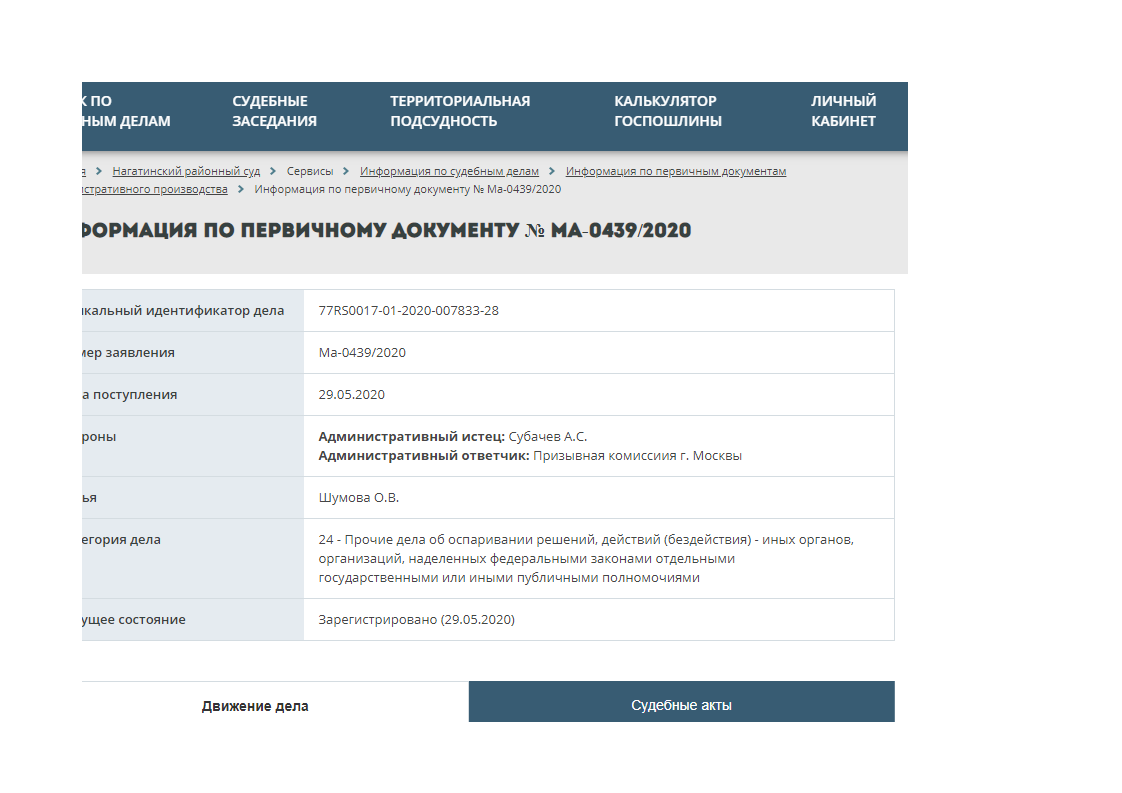Click the chevron before Информация по первичным документам
This screenshot has height=793, width=1122.
pos(552,171)
